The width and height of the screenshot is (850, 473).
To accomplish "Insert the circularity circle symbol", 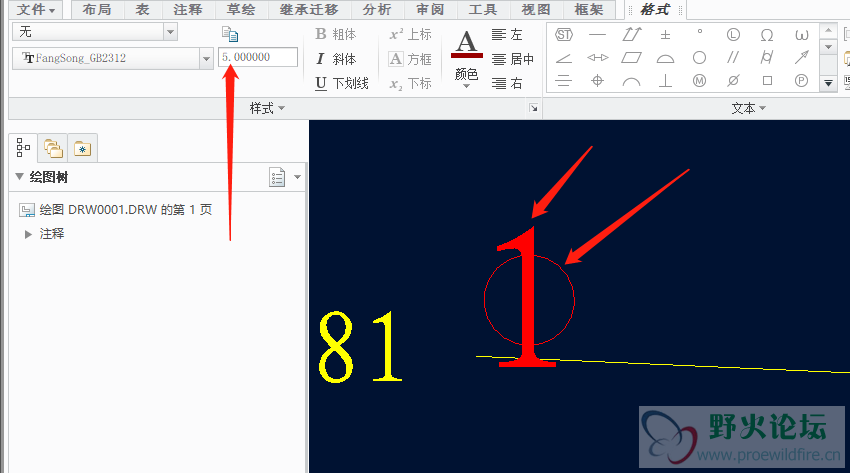I will pyautogui.click(x=699, y=57).
